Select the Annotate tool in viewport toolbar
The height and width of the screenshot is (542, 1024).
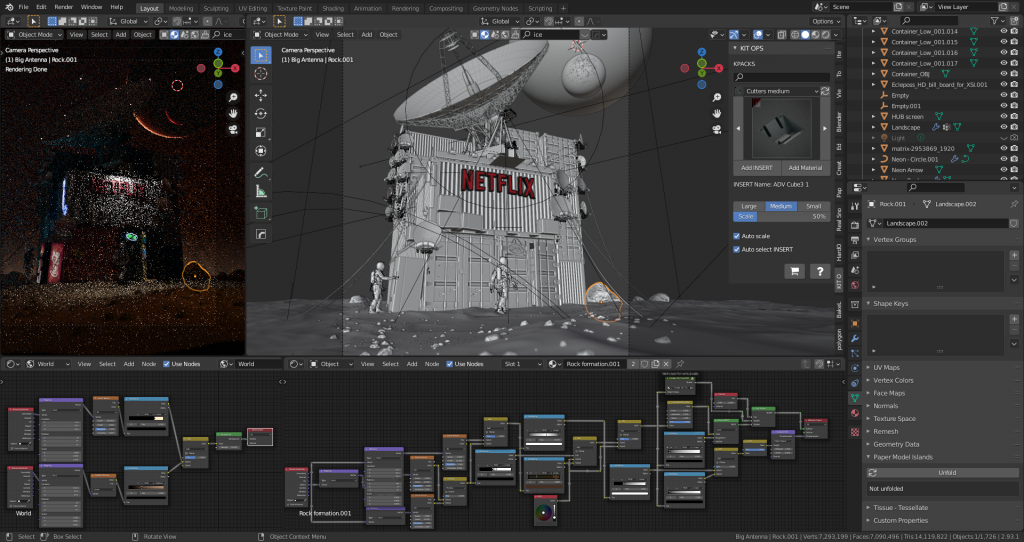261,173
